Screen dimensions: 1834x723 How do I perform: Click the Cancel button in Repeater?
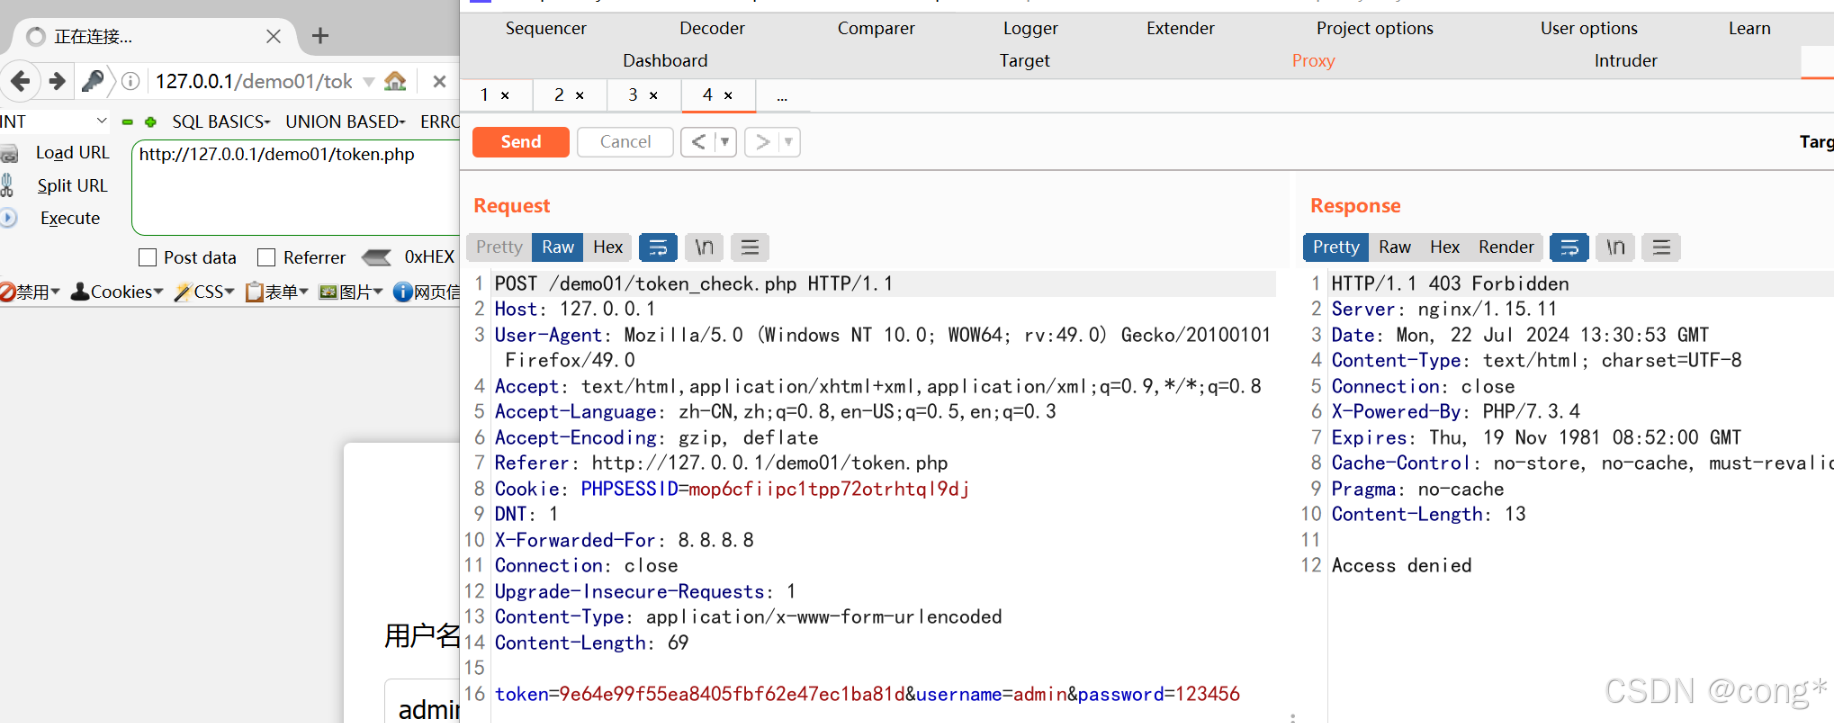[x=625, y=142]
